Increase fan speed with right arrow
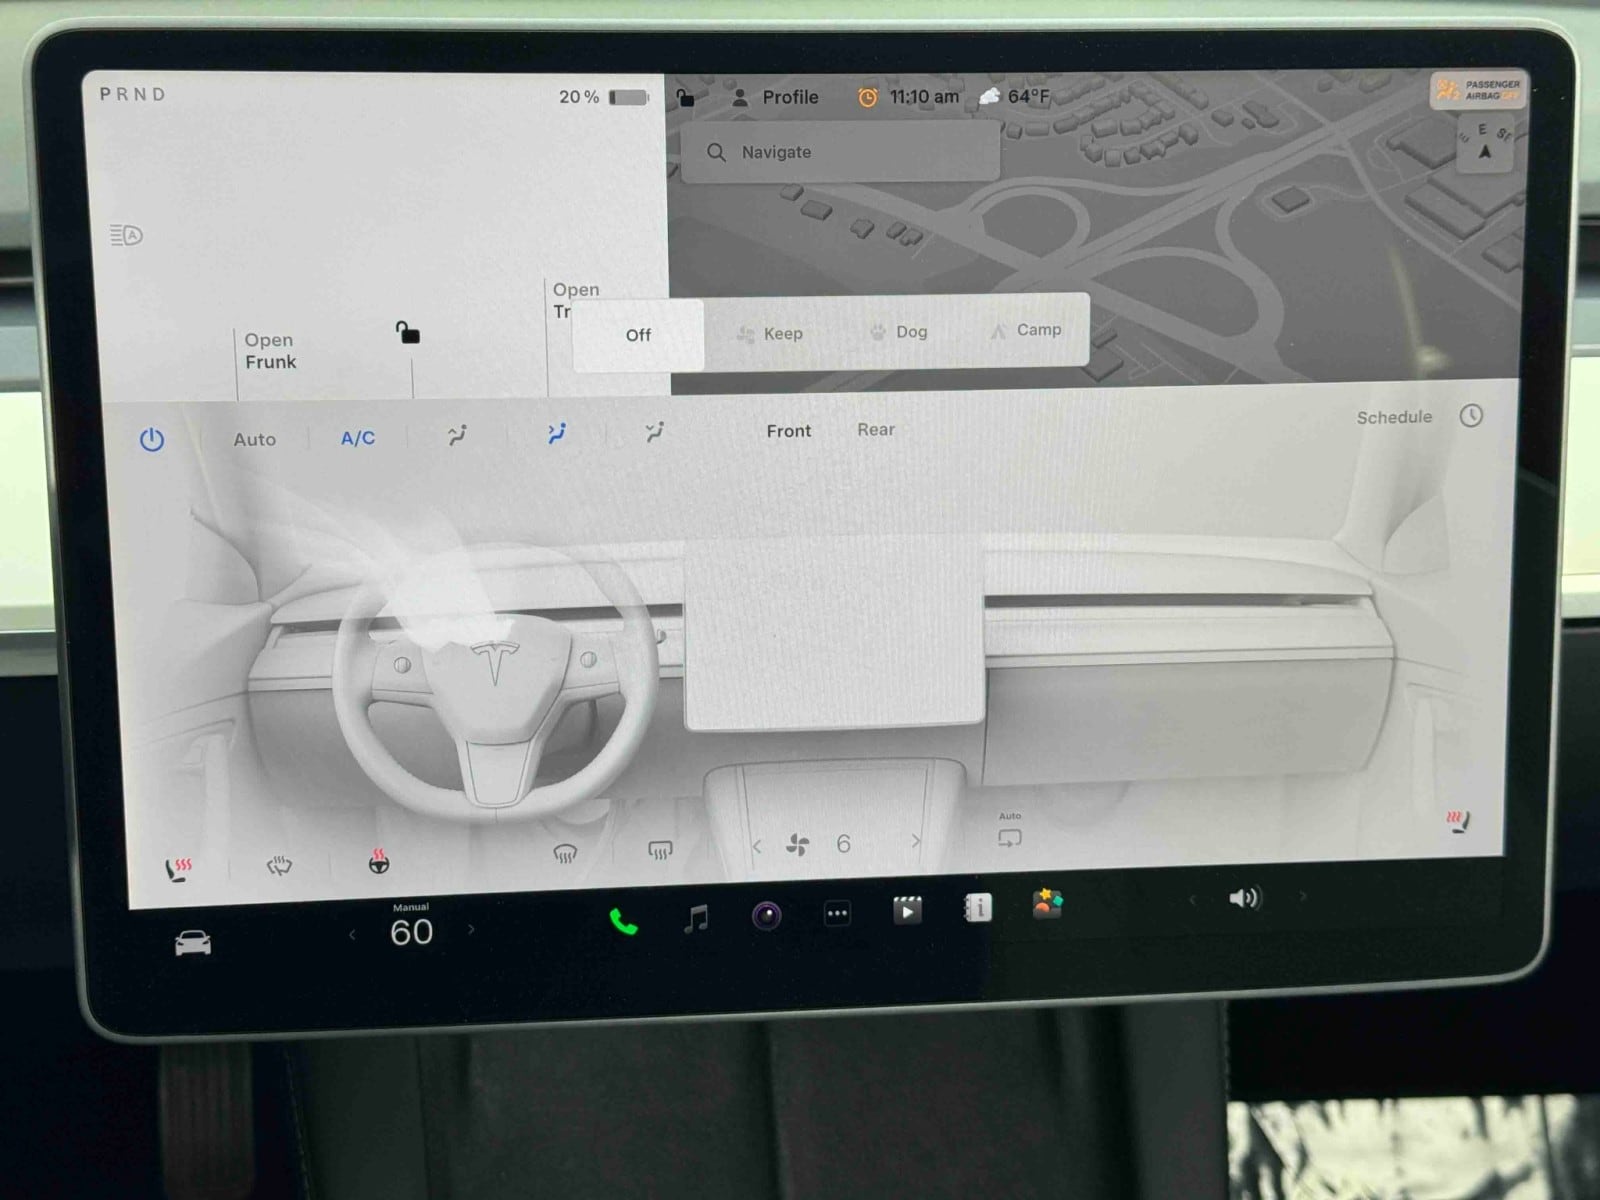1600x1200 pixels. tap(915, 842)
